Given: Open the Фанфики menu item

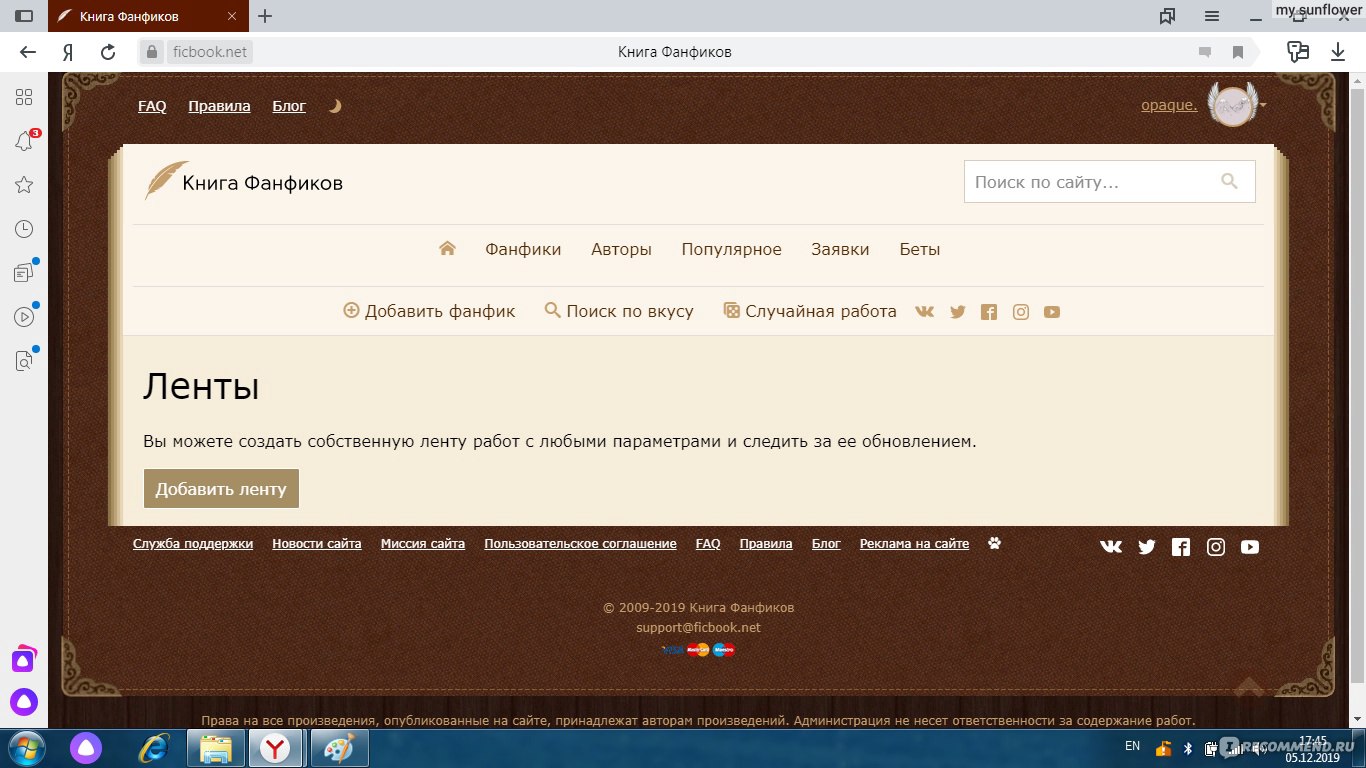Looking at the screenshot, I should pyautogui.click(x=523, y=249).
